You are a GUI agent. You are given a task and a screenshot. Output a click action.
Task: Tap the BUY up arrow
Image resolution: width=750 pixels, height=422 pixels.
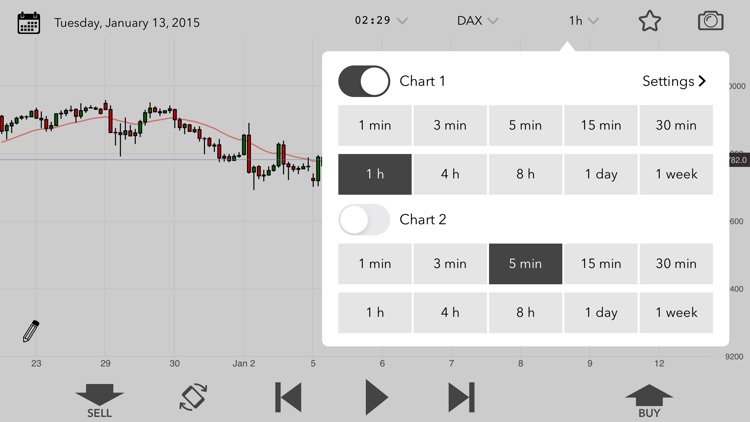(x=649, y=400)
